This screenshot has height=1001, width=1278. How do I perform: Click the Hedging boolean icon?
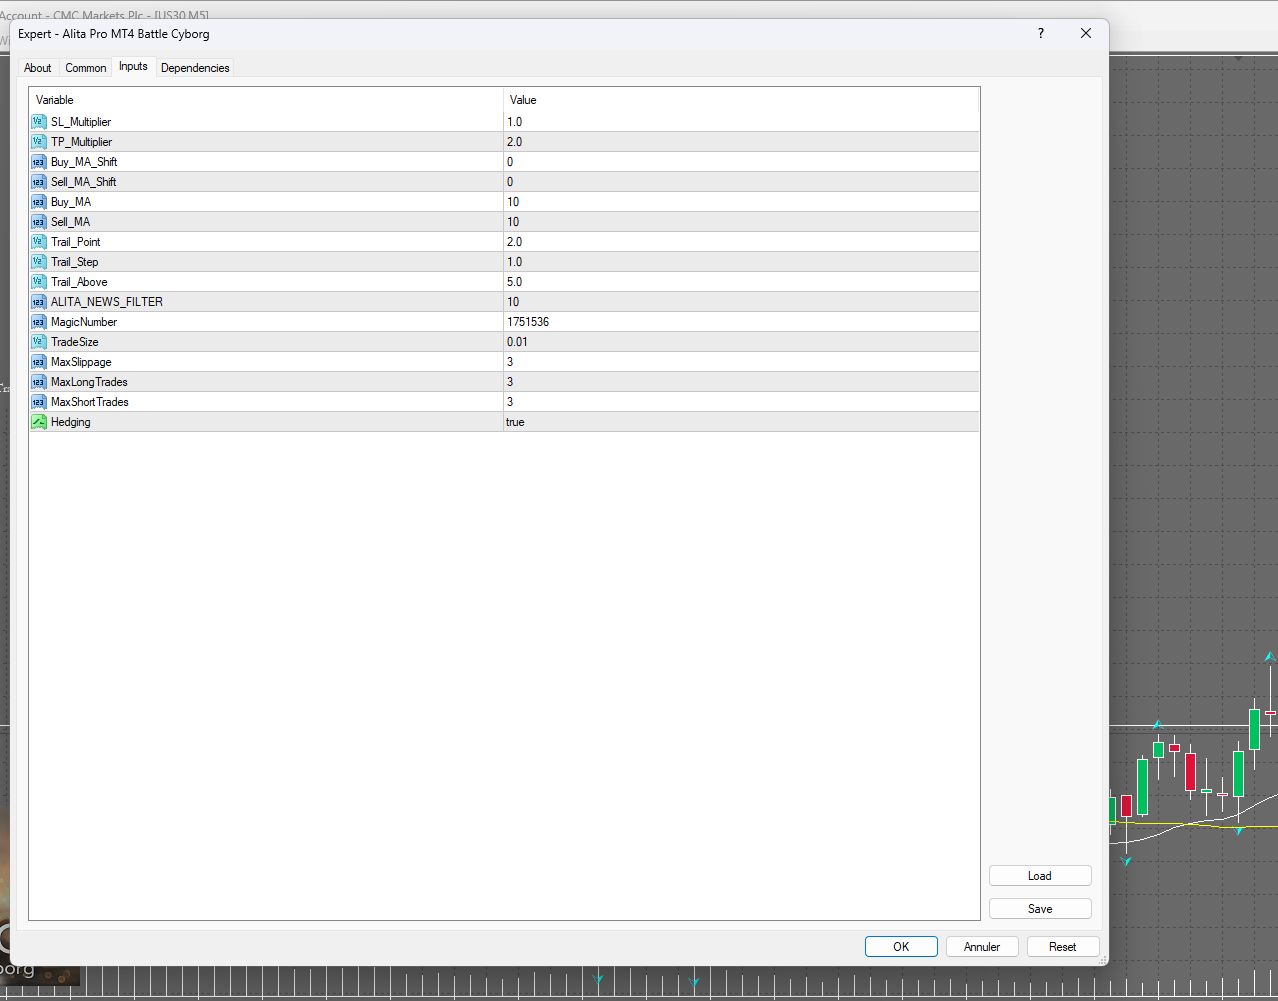(39, 422)
